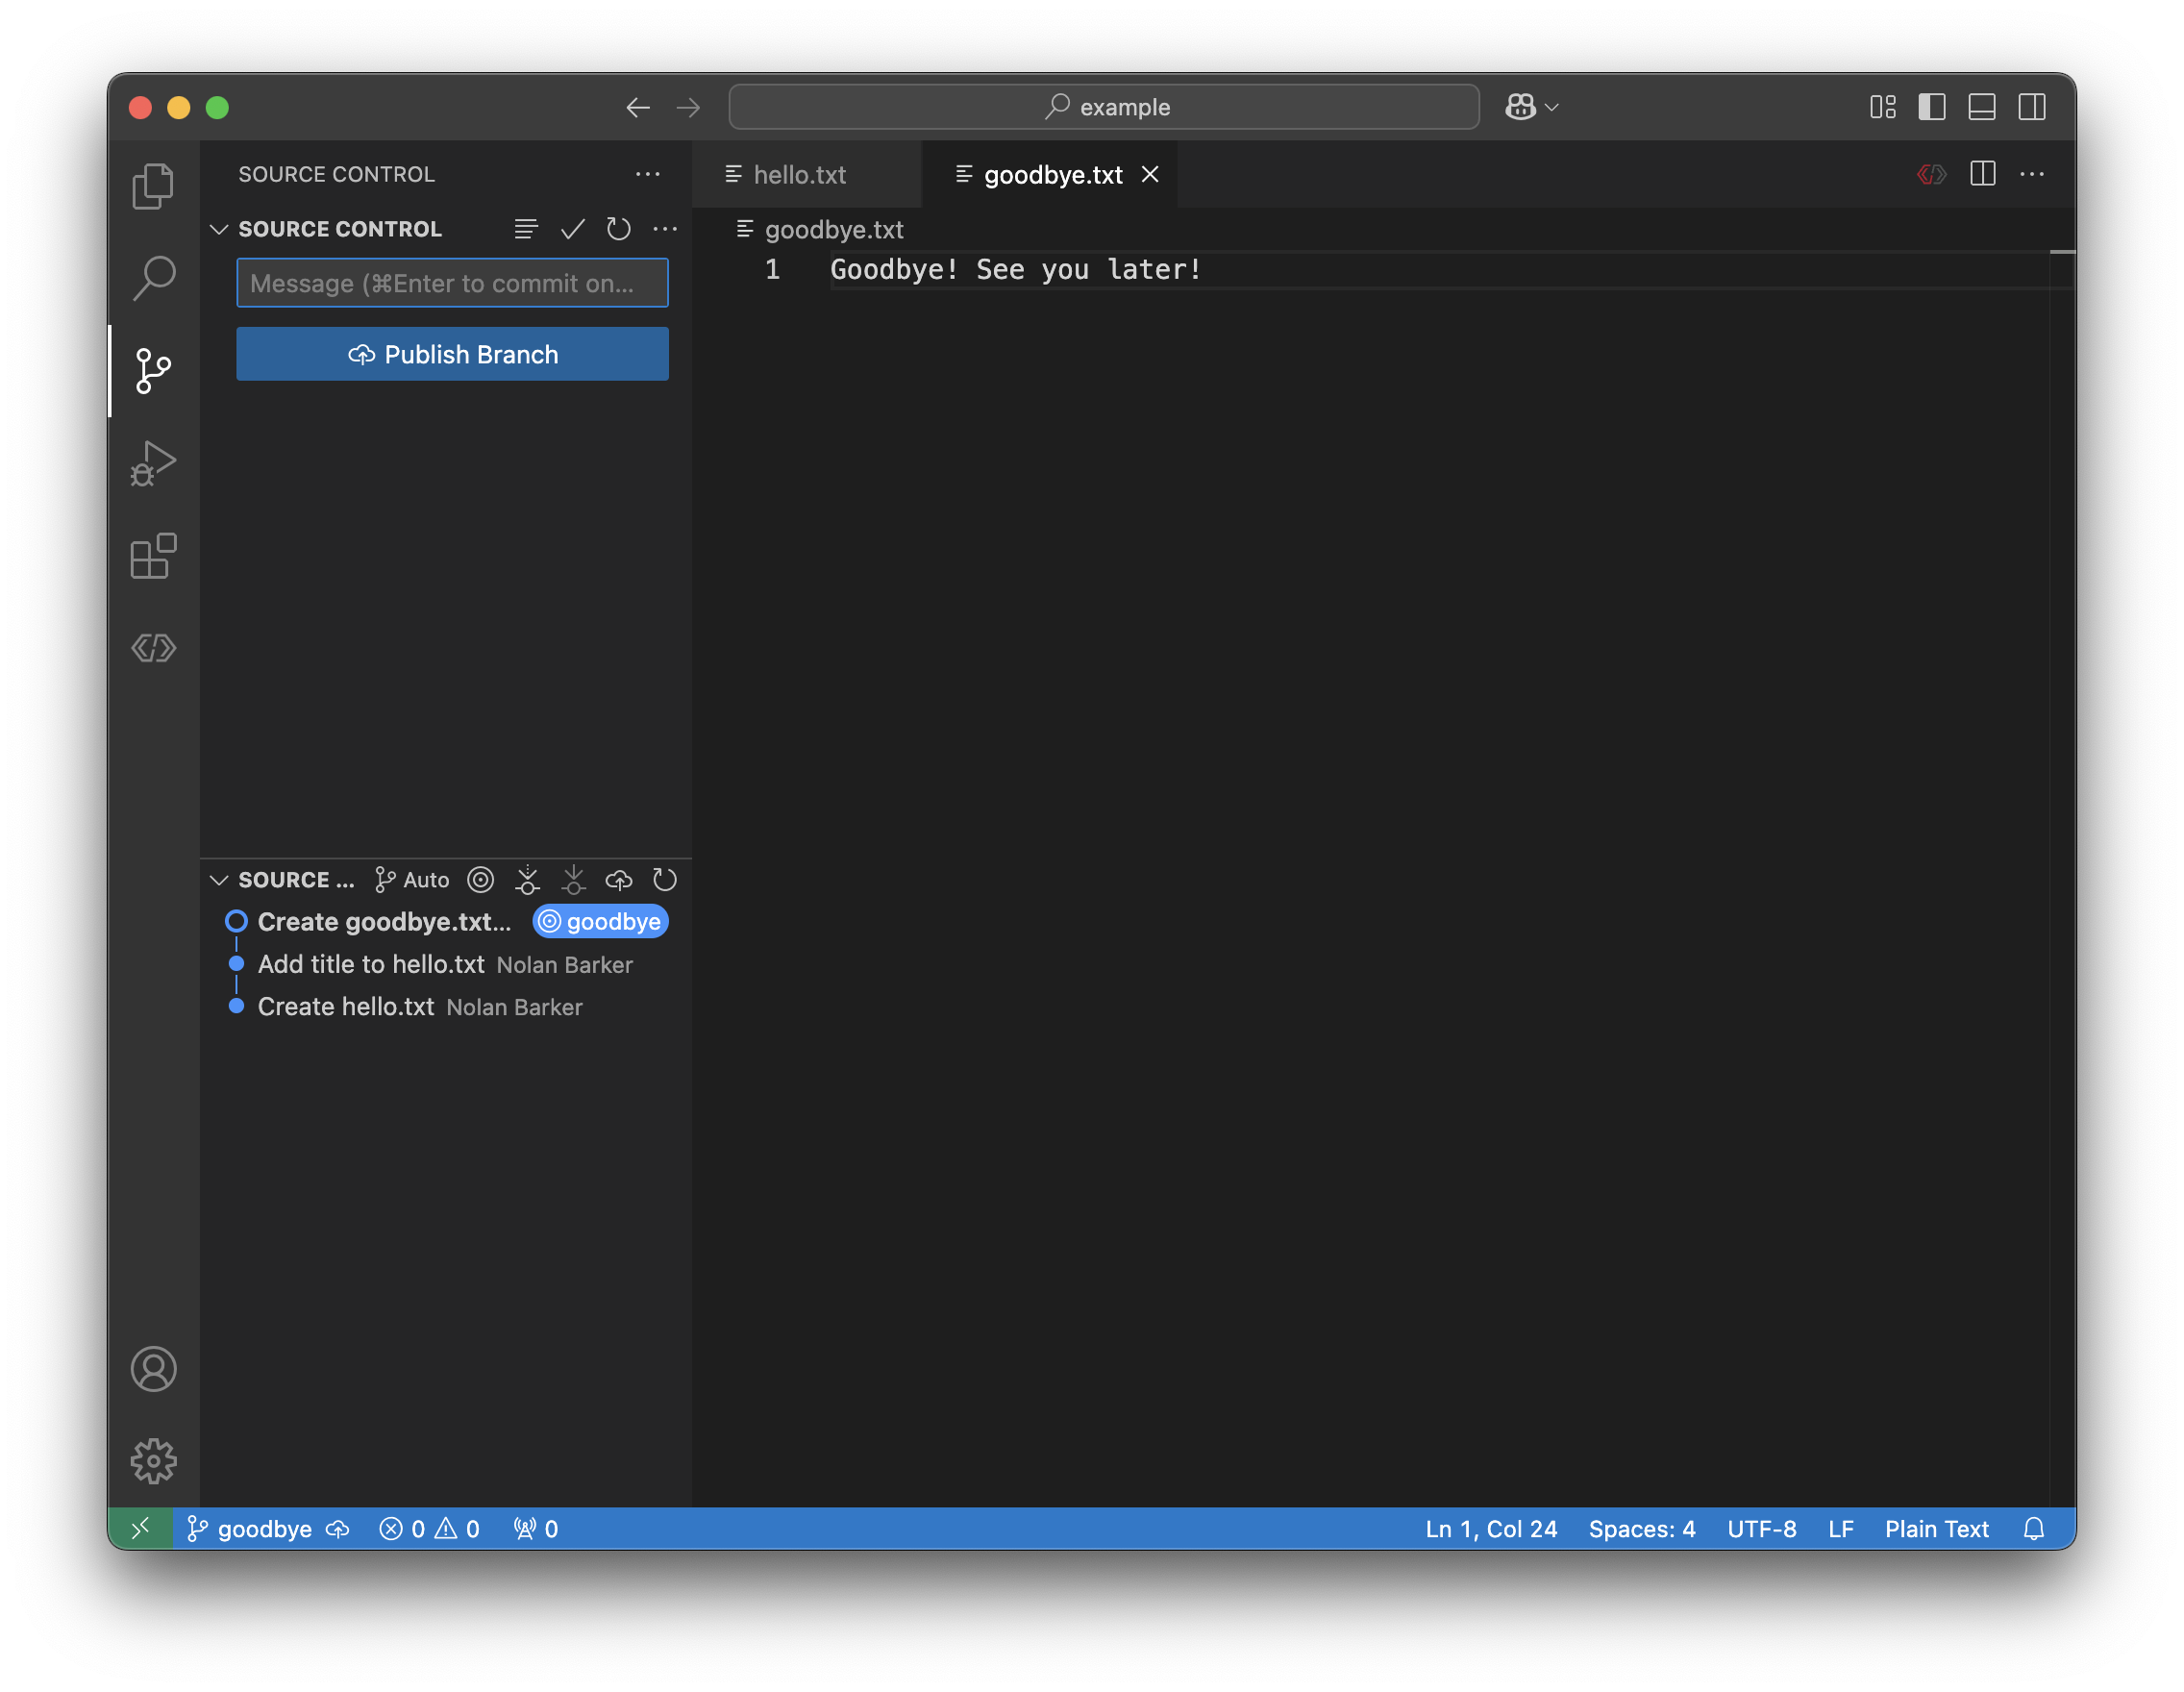Open errors and warnings in status bar
The height and width of the screenshot is (1692, 2184).
point(429,1528)
